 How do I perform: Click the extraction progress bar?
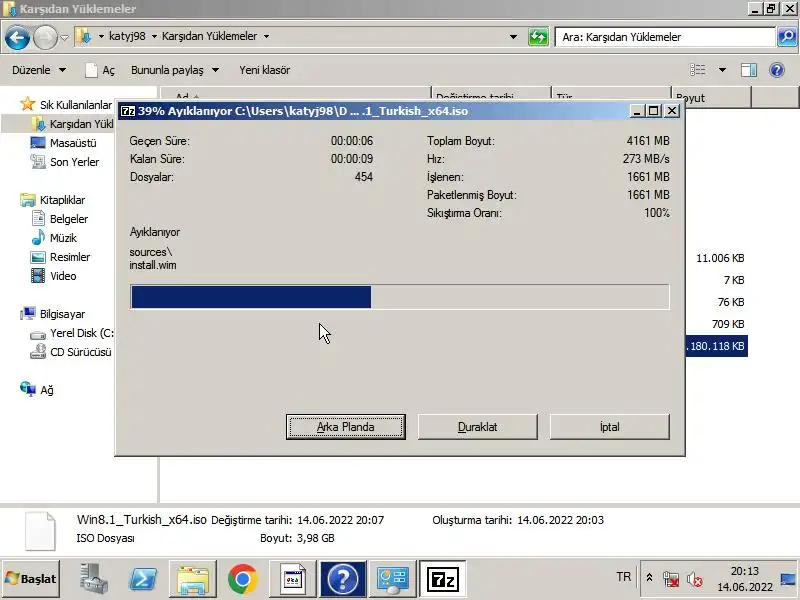point(399,297)
